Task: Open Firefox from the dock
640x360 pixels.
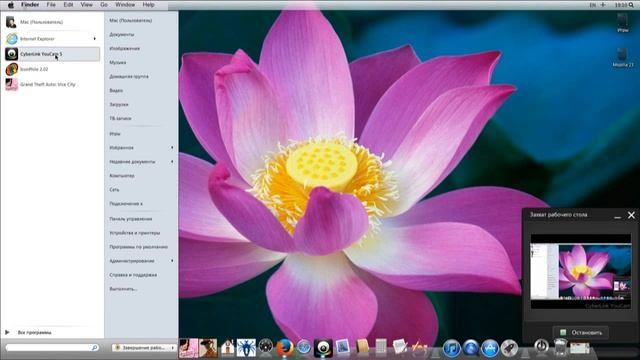Action: tap(284, 348)
